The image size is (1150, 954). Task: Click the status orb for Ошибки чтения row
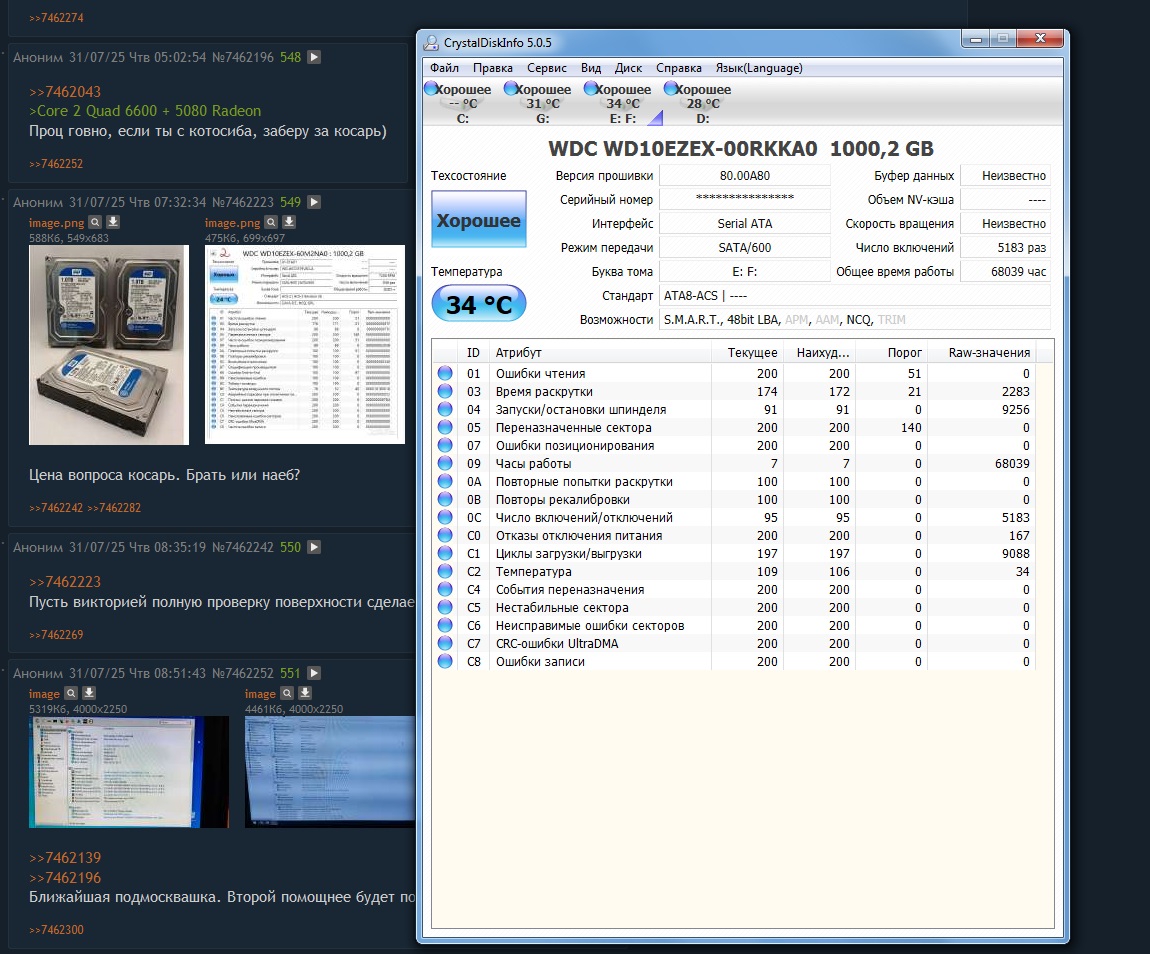pyautogui.click(x=445, y=373)
